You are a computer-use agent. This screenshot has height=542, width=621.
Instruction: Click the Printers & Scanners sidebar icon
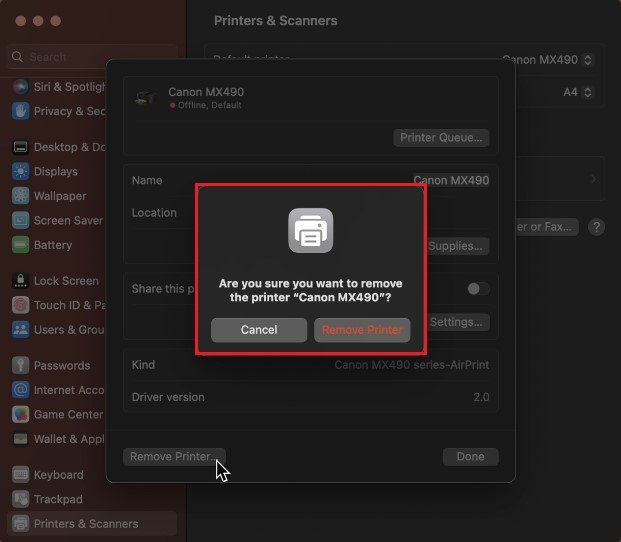coord(21,524)
